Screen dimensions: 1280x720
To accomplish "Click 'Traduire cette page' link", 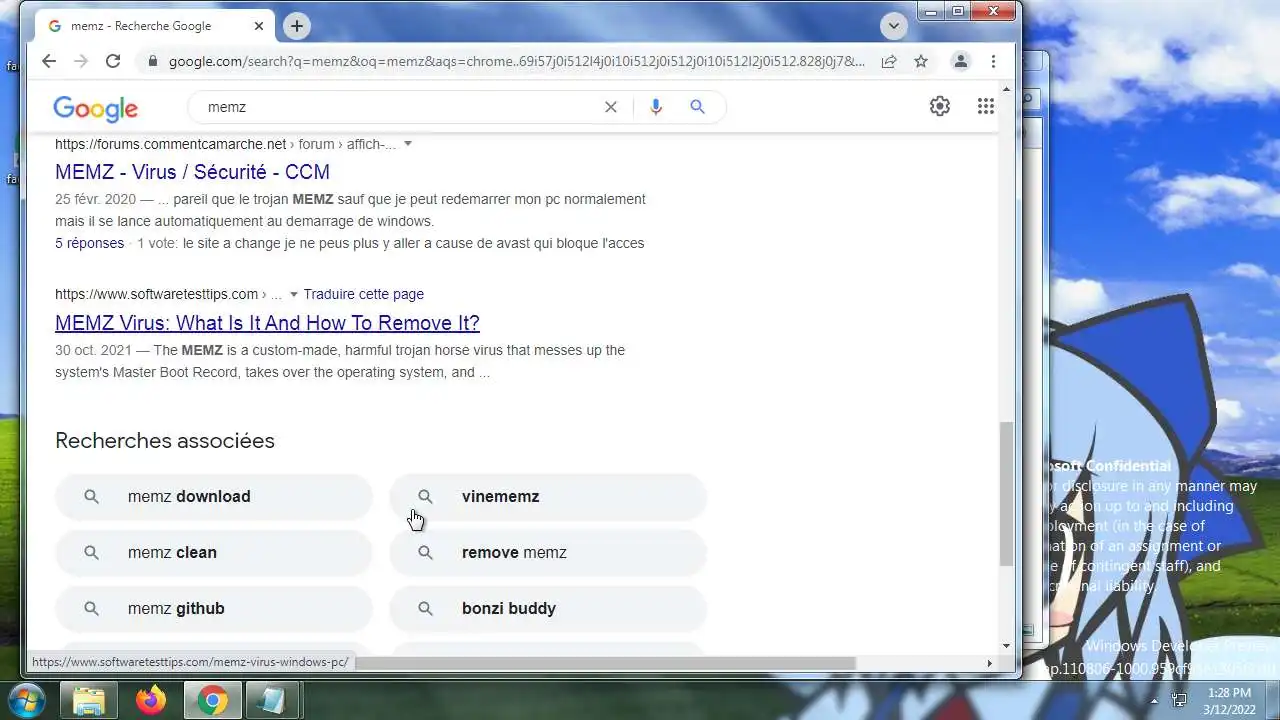I will point(363,294).
